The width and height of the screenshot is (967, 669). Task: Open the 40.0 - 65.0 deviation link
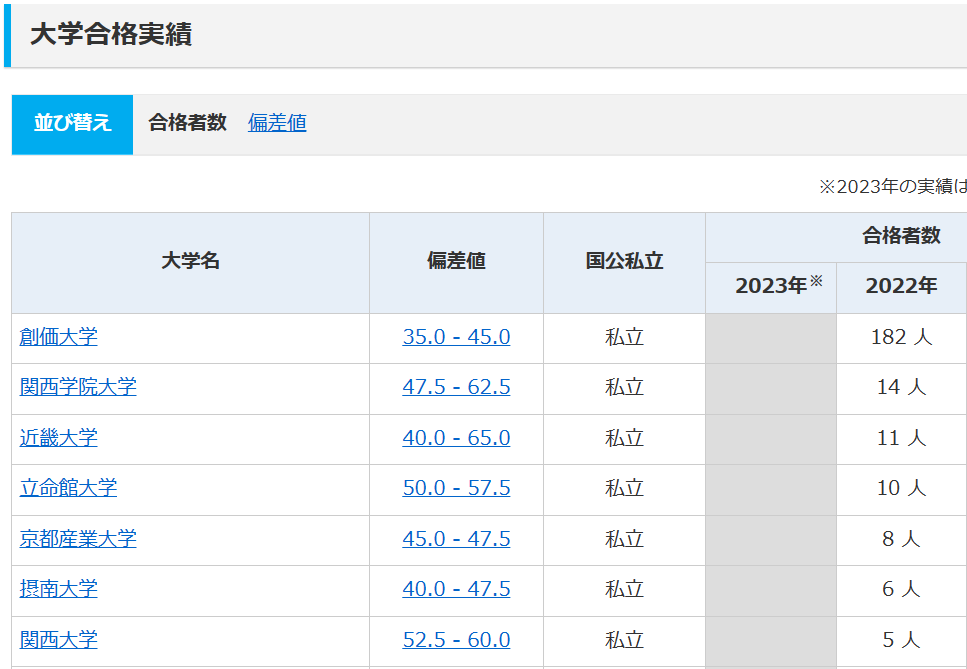456,438
